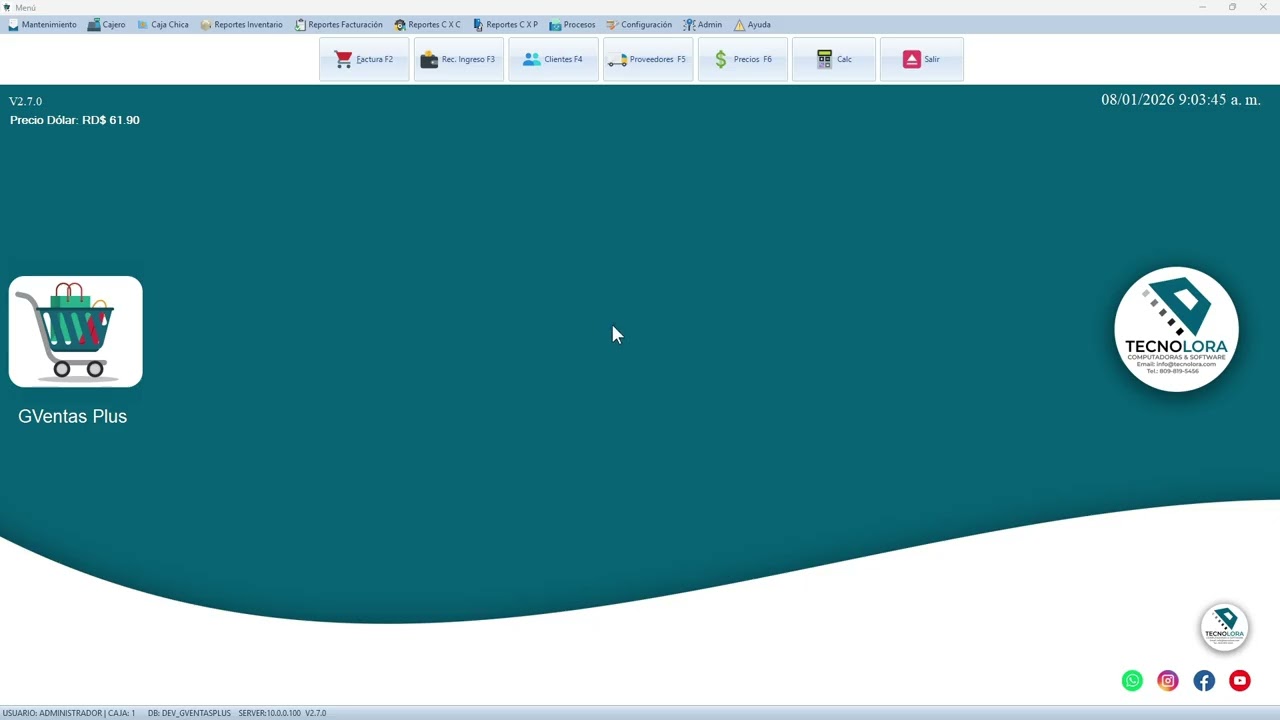Click DB: DEV_GVENTASPLUS in status bar
This screenshot has height=720, width=1280.
(x=189, y=713)
